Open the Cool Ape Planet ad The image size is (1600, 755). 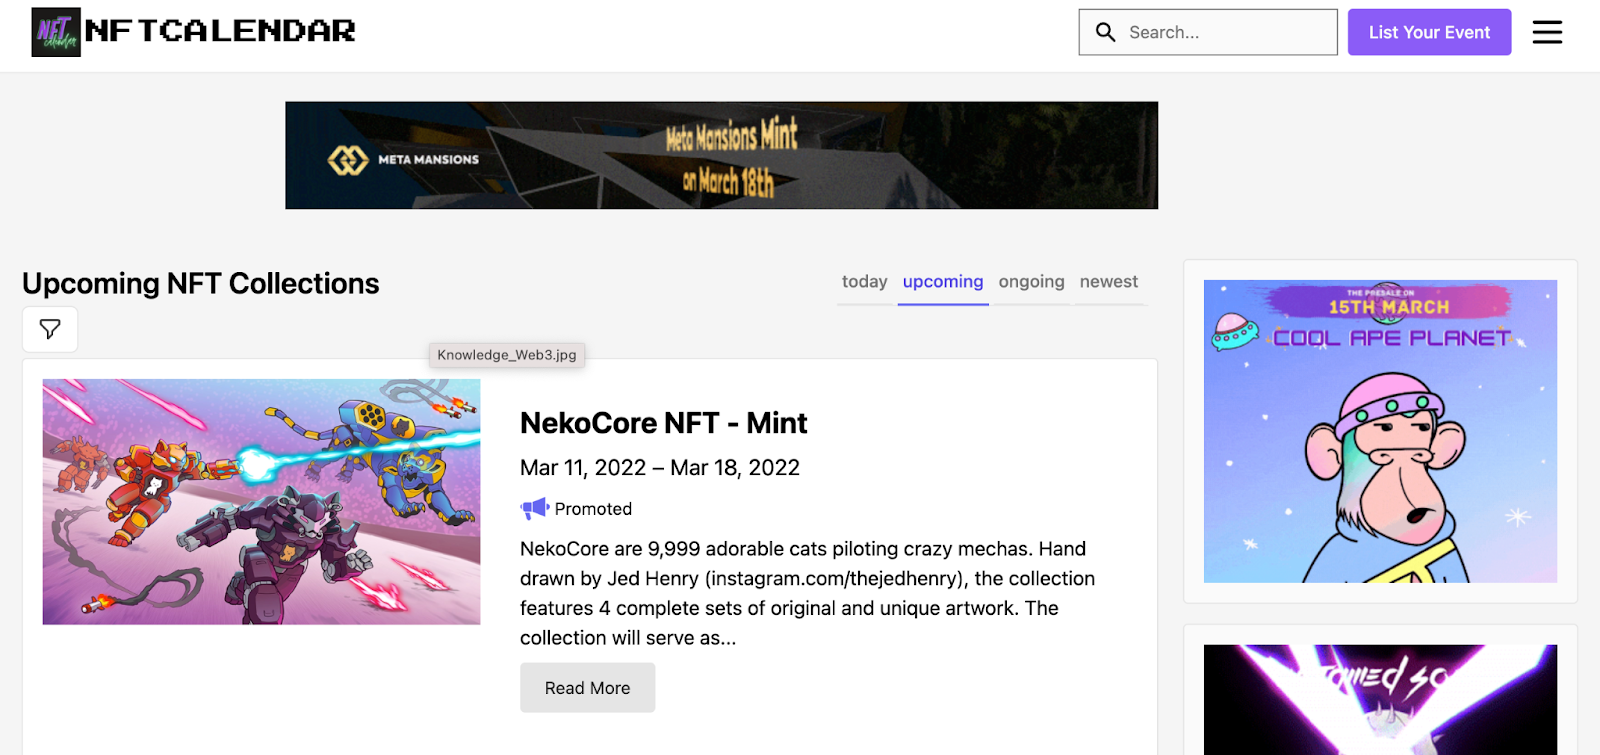[1380, 431]
